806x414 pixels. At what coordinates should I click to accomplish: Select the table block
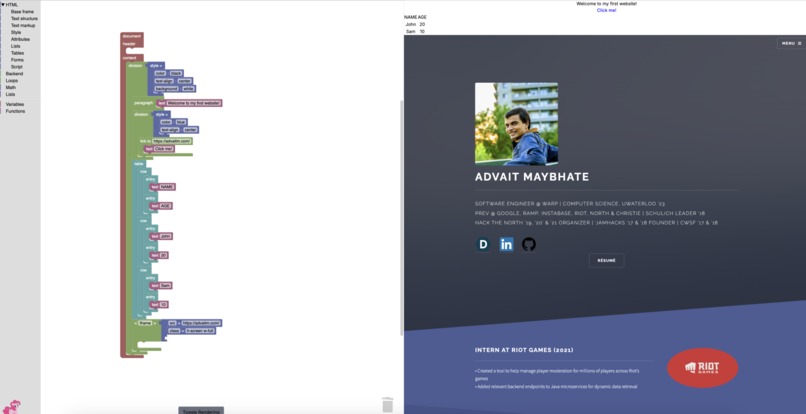click(x=139, y=164)
